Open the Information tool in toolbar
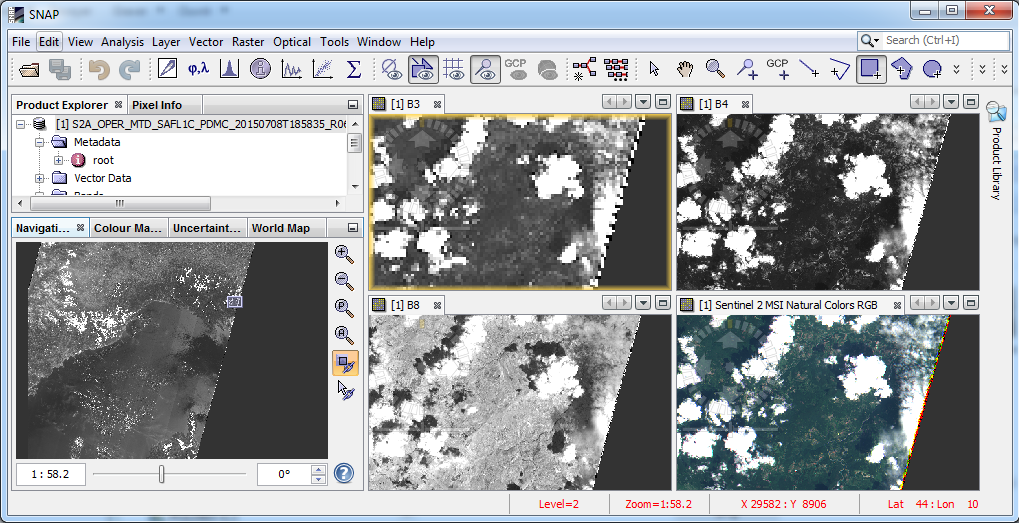1019x523 pixels. 260,69
